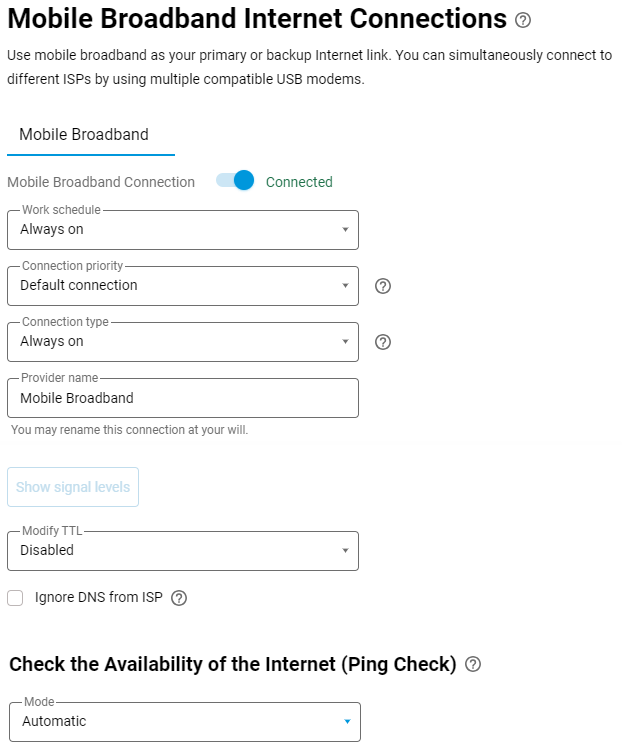622x751 pixels.
Task: Select the Mobile Broadband Internet Connections heading
Action: point(257,19)
